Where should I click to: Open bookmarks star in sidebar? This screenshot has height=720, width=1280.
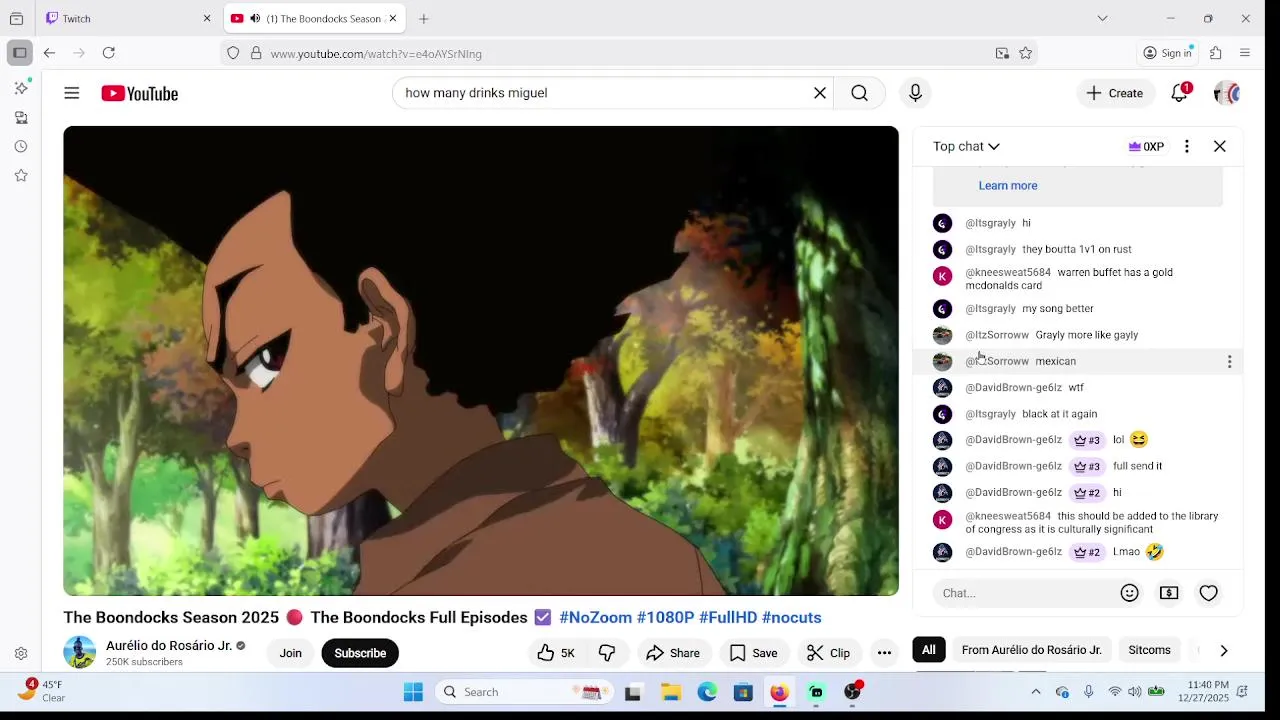coord(21,175)
